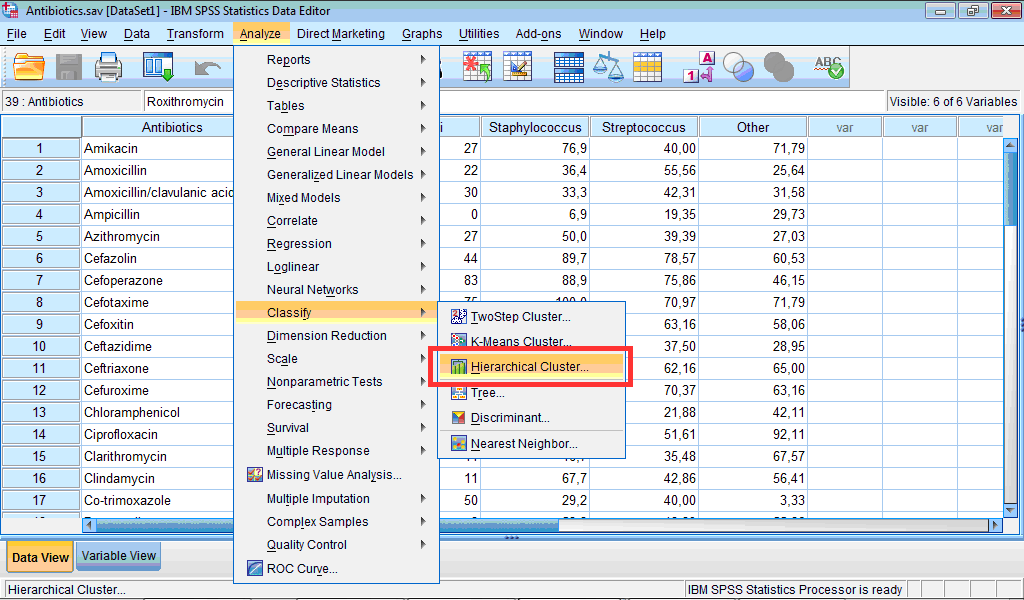Click the Visible: 6 of 6 Variables label
Screen dimensions: 1024x600
(x=953, y=102)
